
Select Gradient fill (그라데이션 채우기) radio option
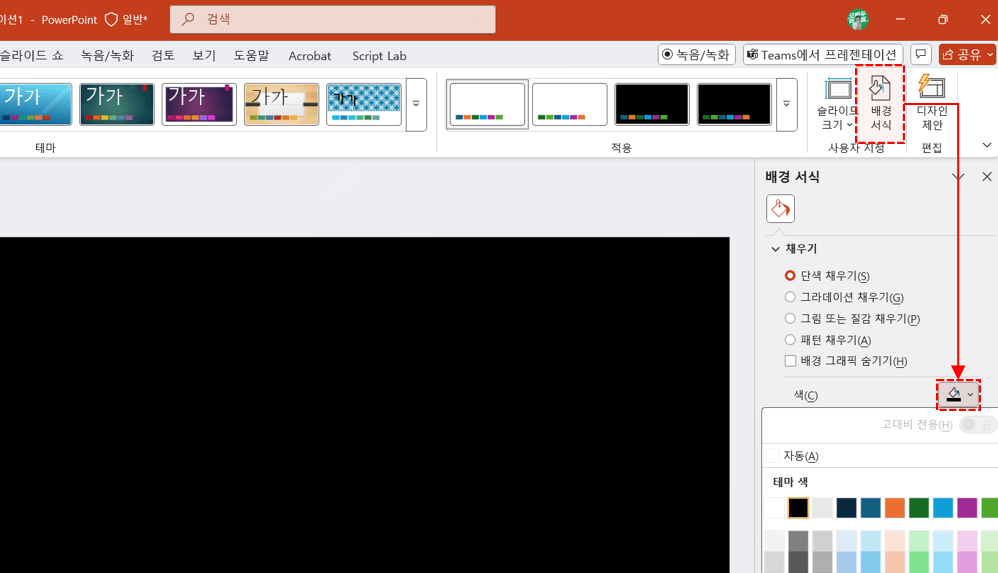[790, 297]
